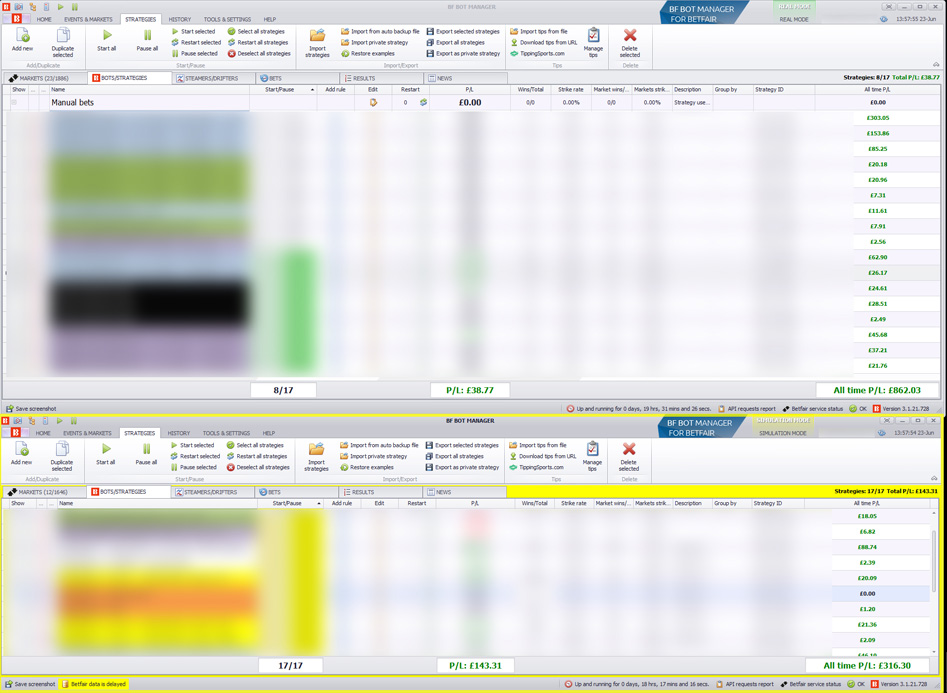The height and width of the screenshot is (693, 947).
Task: Edit the Manual bets strategy
Action: (x=373, y=103)
